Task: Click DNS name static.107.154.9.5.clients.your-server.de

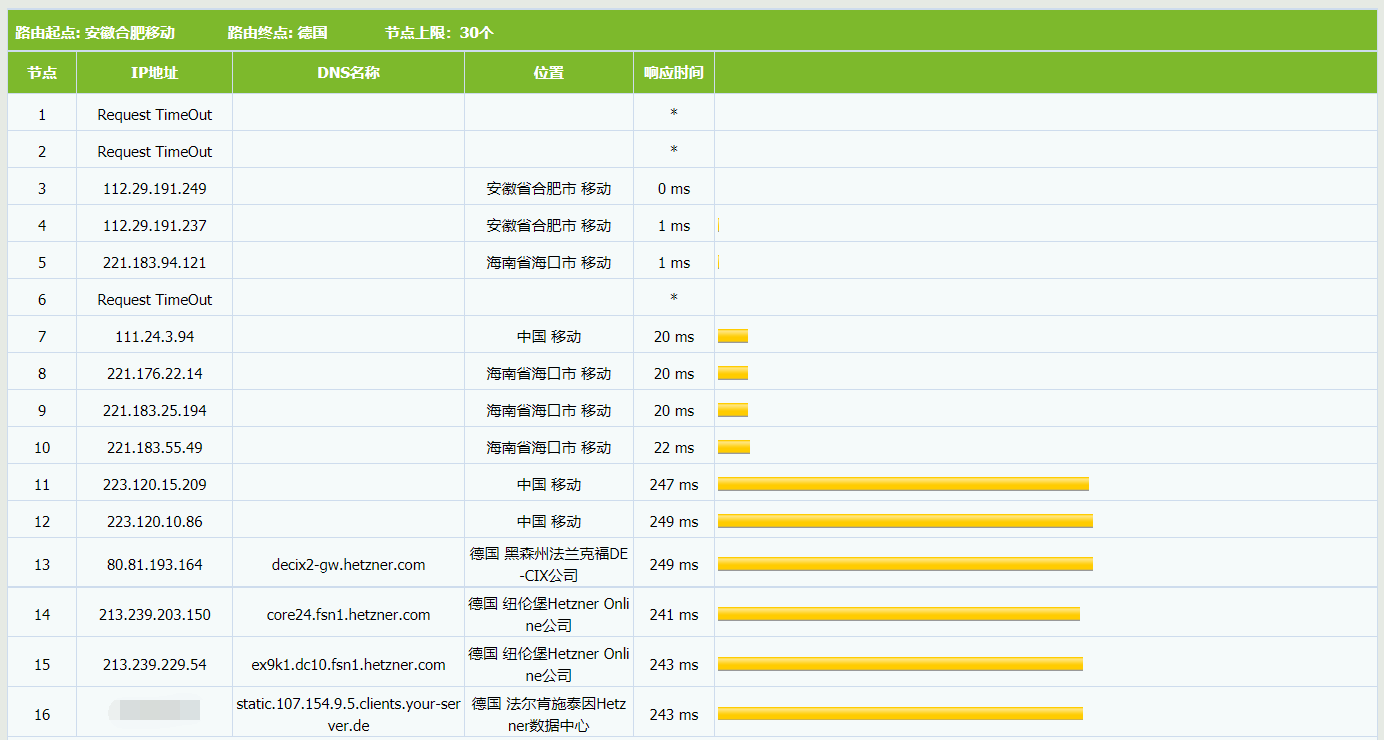Action: click(348, 714)
